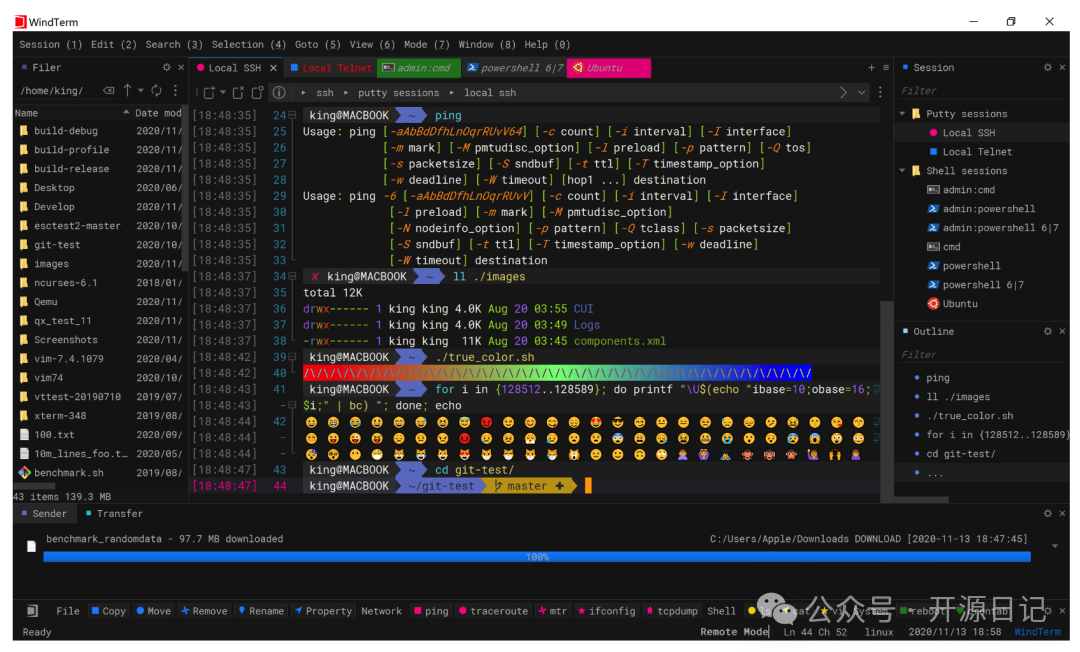Collapse the Shell sessions tree group
The width and height of the screenshot is (1080, 652).
(902, 171)
